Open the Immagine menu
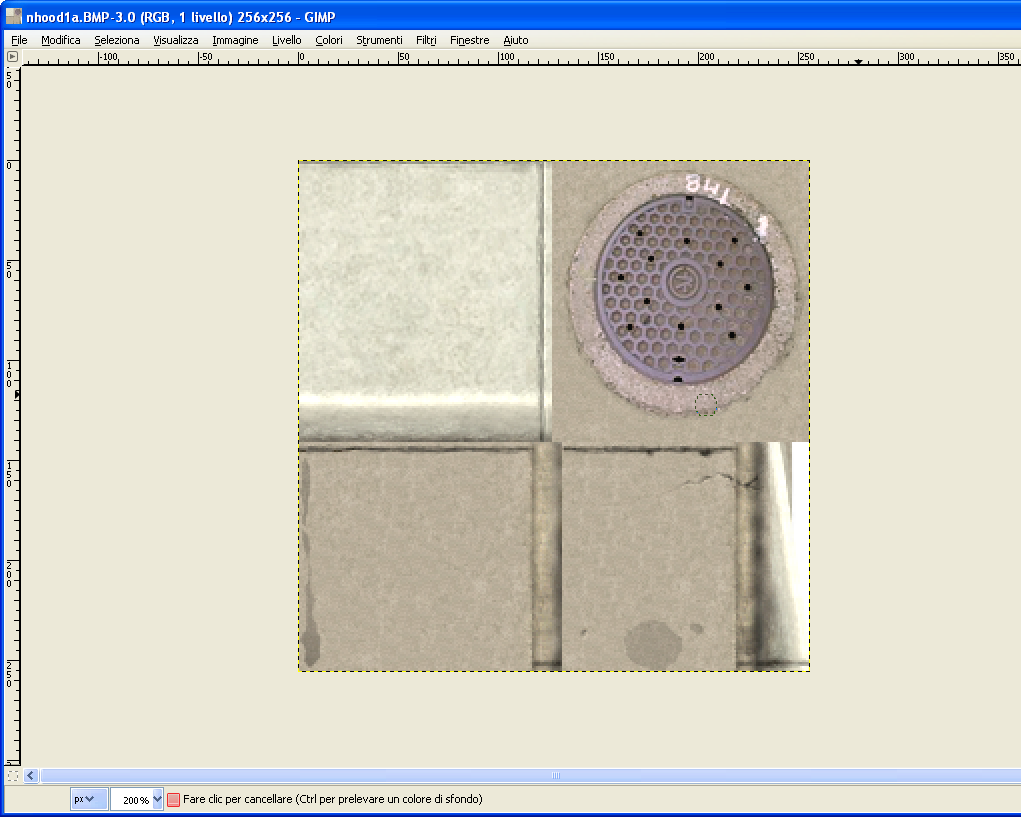1021x817 pixels. (235, 40)
